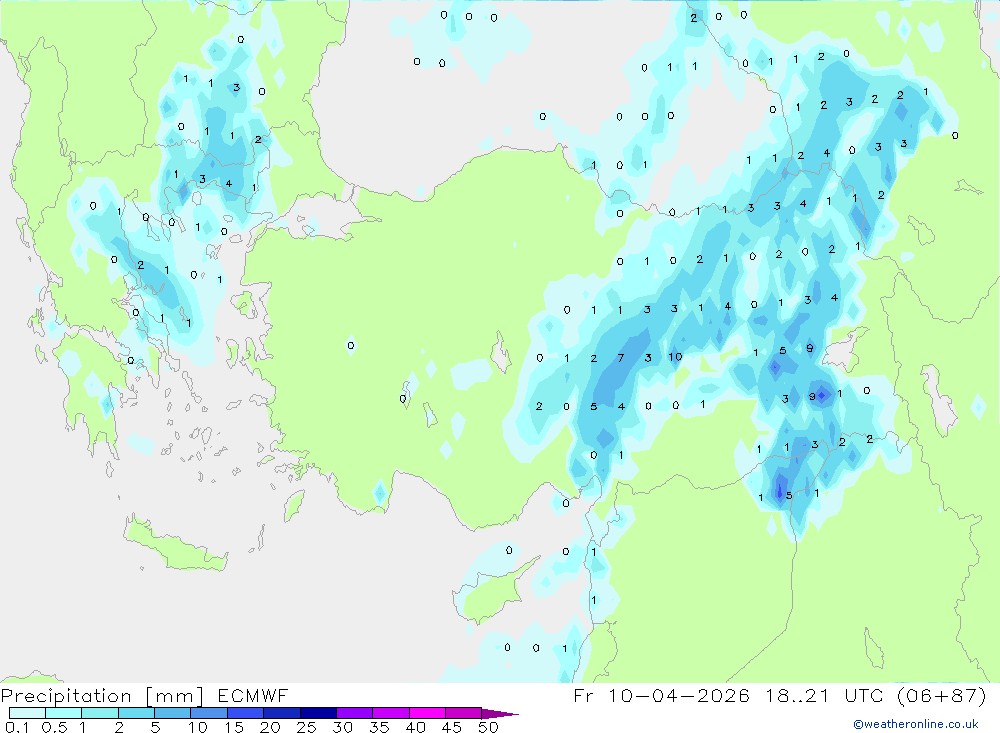The height and width of the screenshot is (733, 1000).
Task: Click the map precipitation value 7
Action: click(x=621, y=359)
